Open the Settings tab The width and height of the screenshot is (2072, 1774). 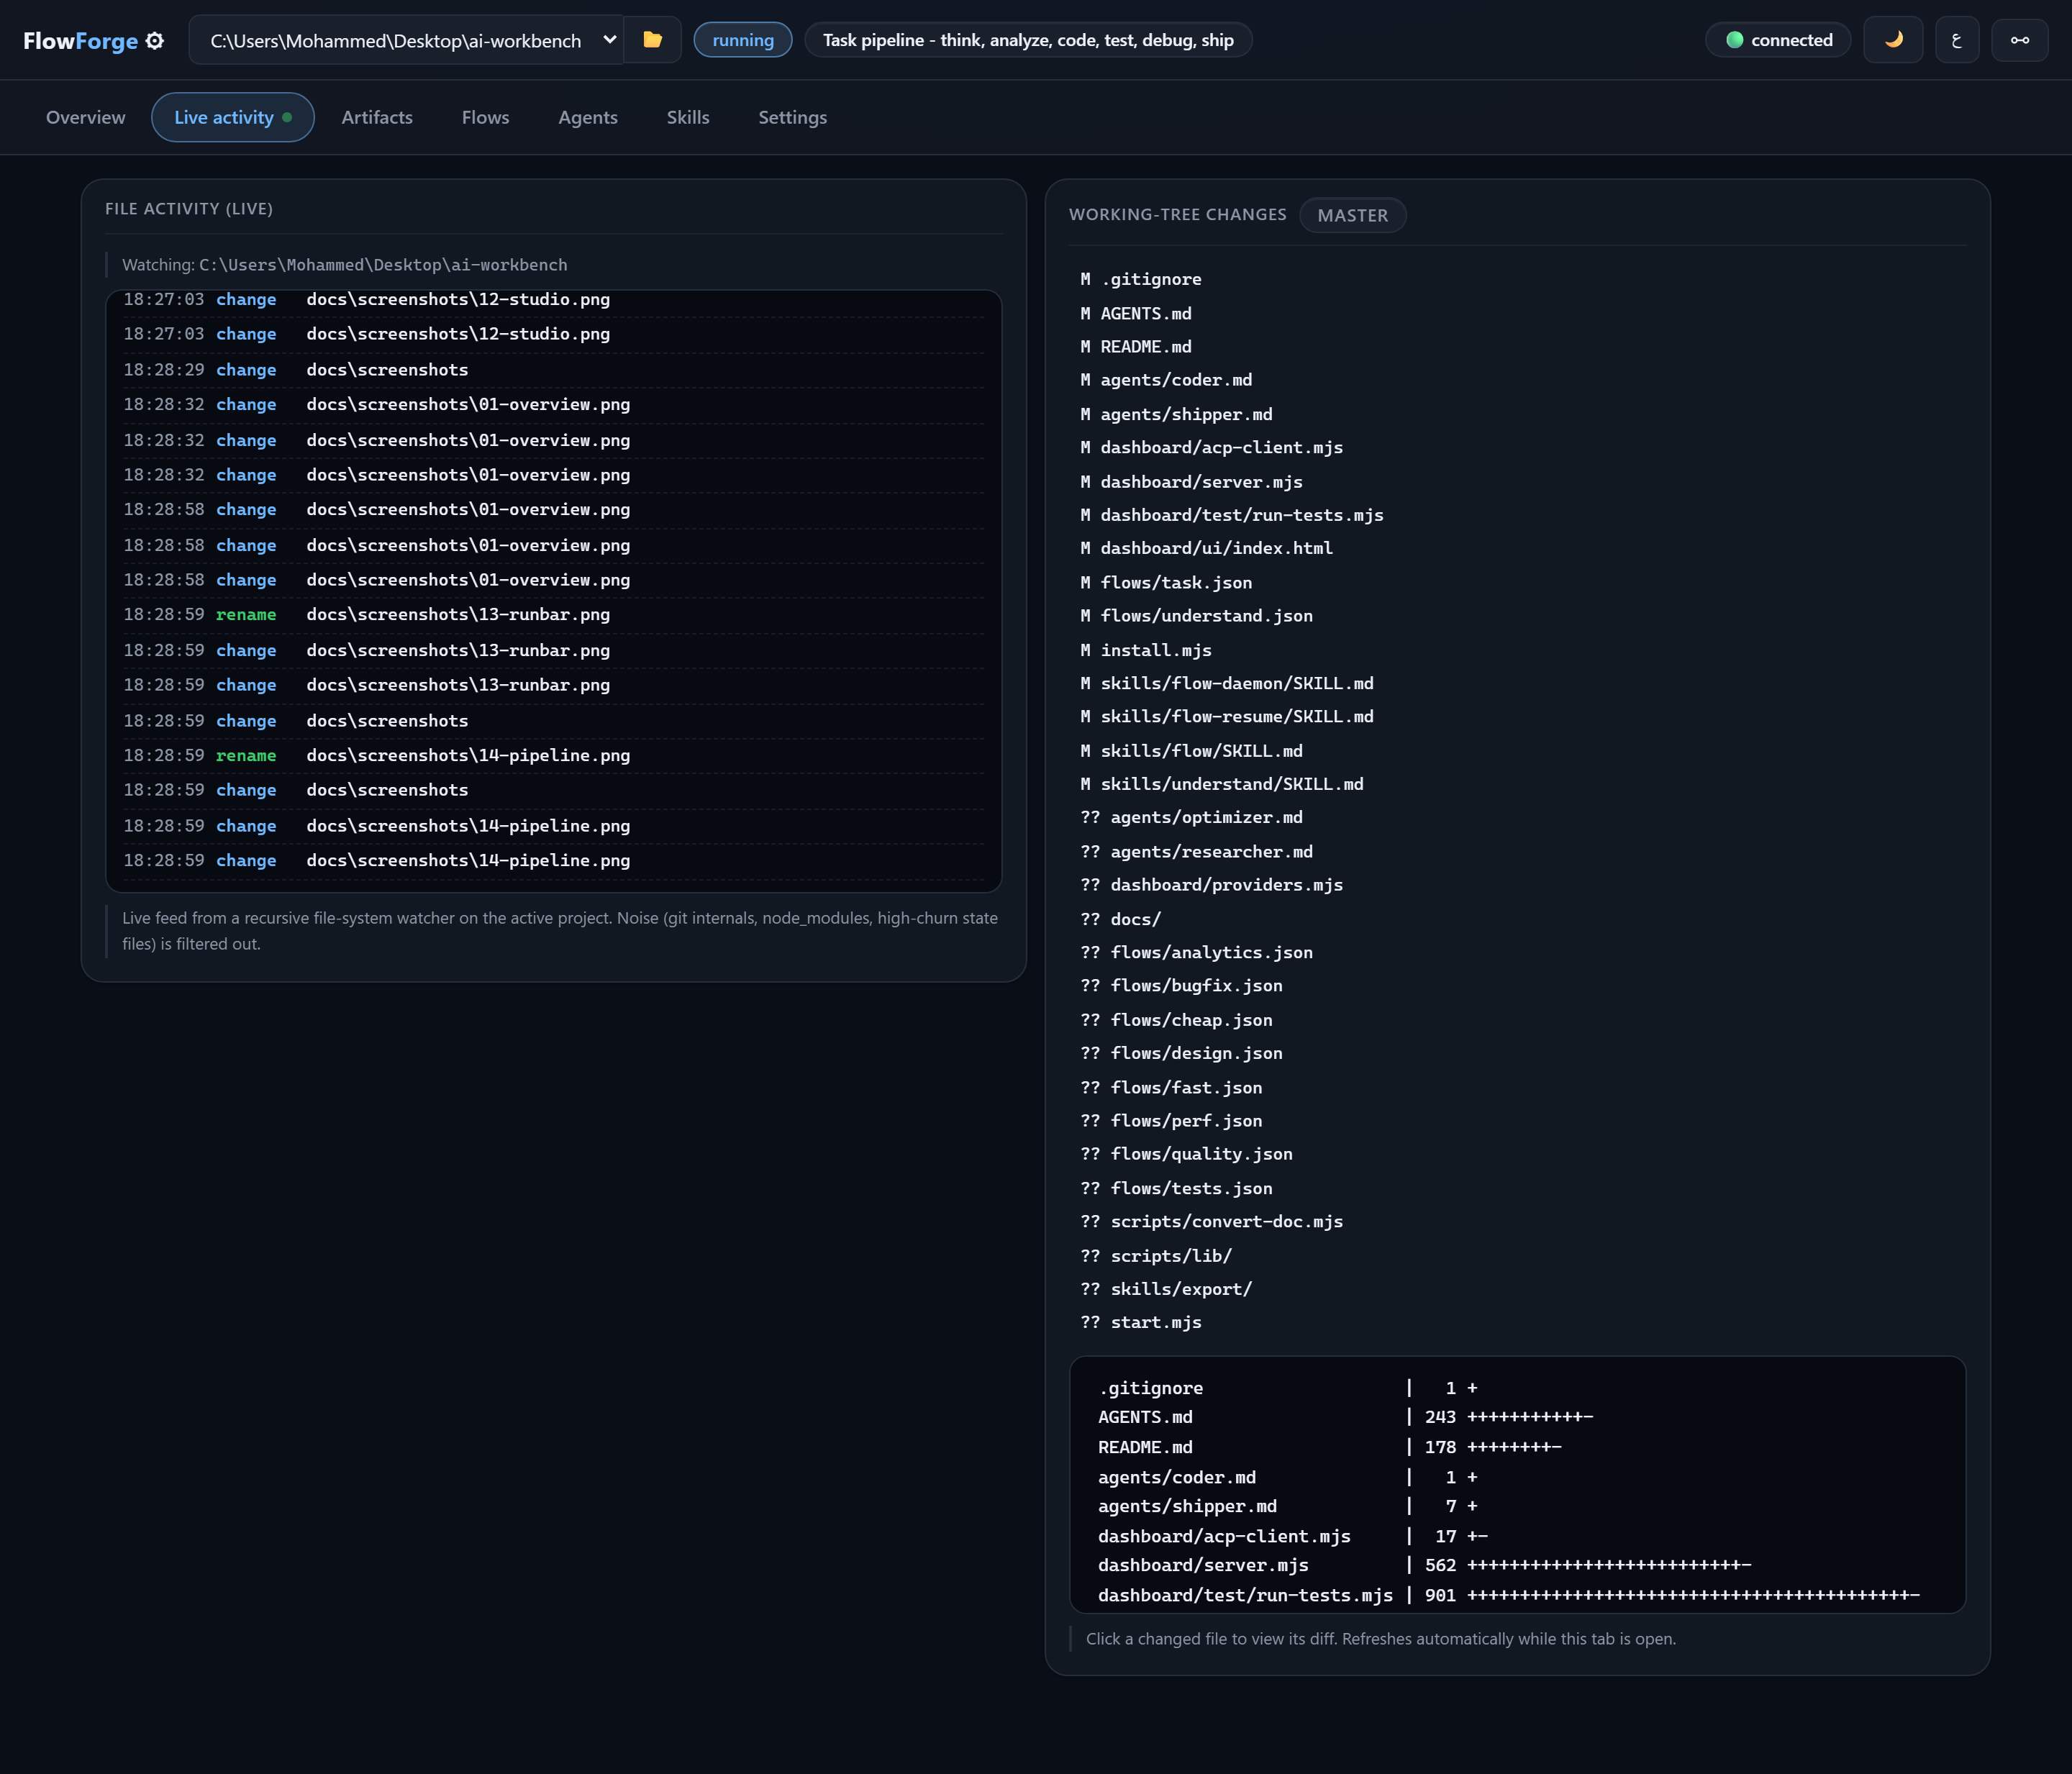[793, 117]
